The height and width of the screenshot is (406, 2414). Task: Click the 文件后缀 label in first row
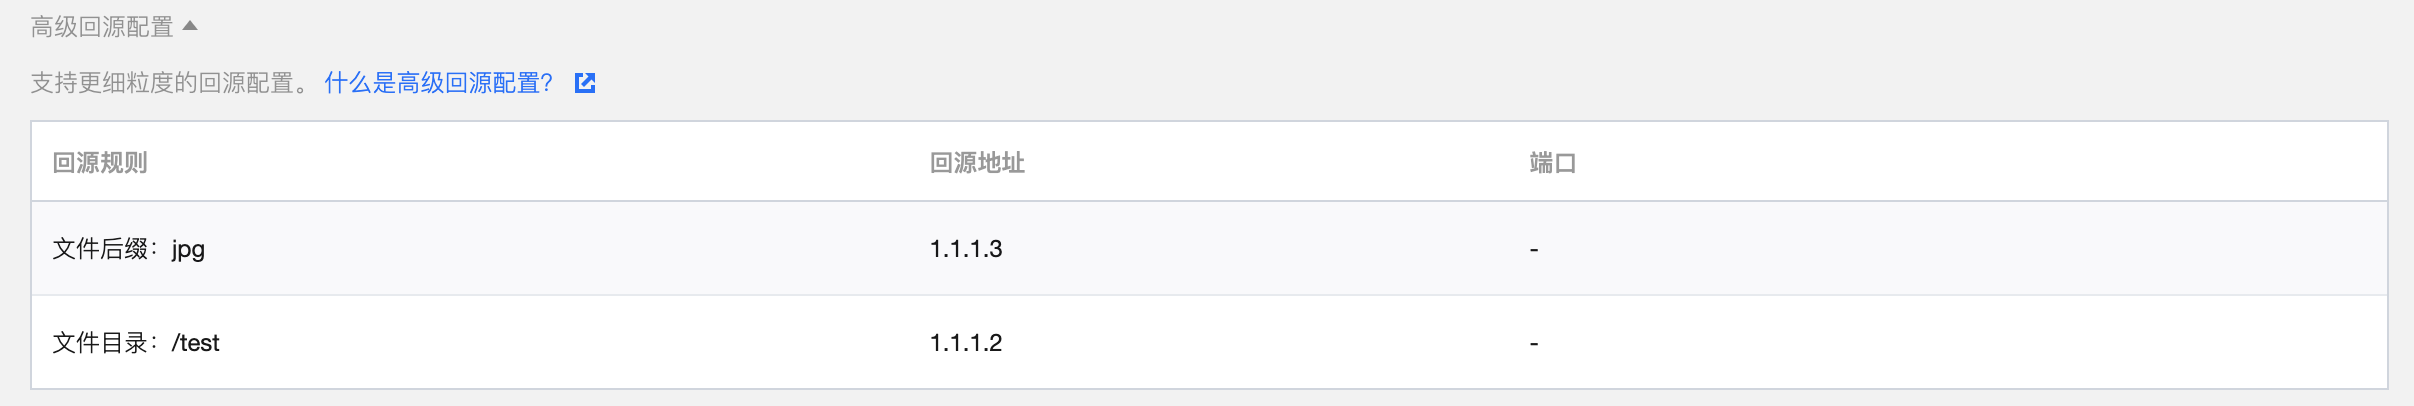coord(100,249)
